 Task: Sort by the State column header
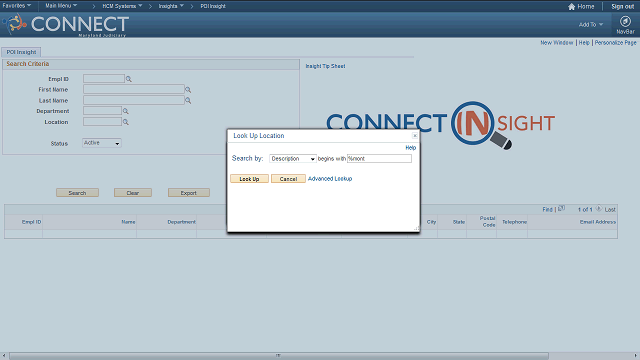pos(459,222)
